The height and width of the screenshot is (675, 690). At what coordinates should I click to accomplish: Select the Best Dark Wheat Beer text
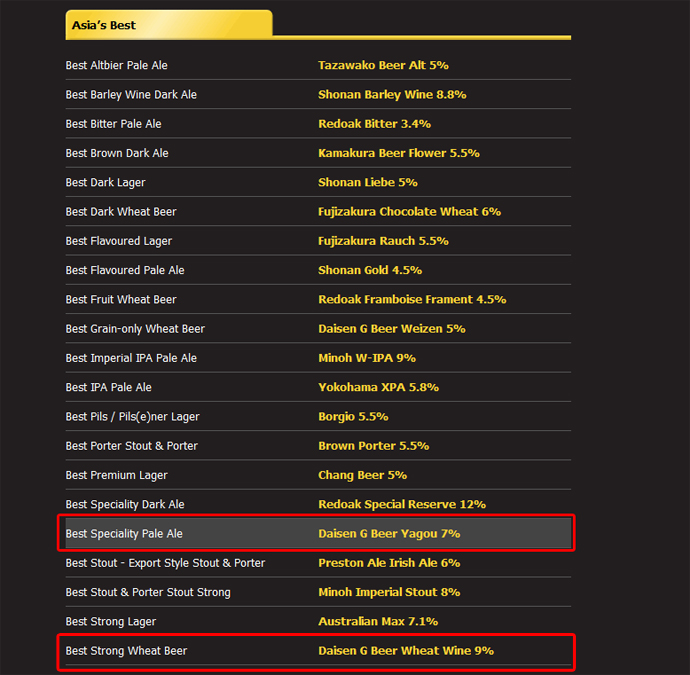121,212
